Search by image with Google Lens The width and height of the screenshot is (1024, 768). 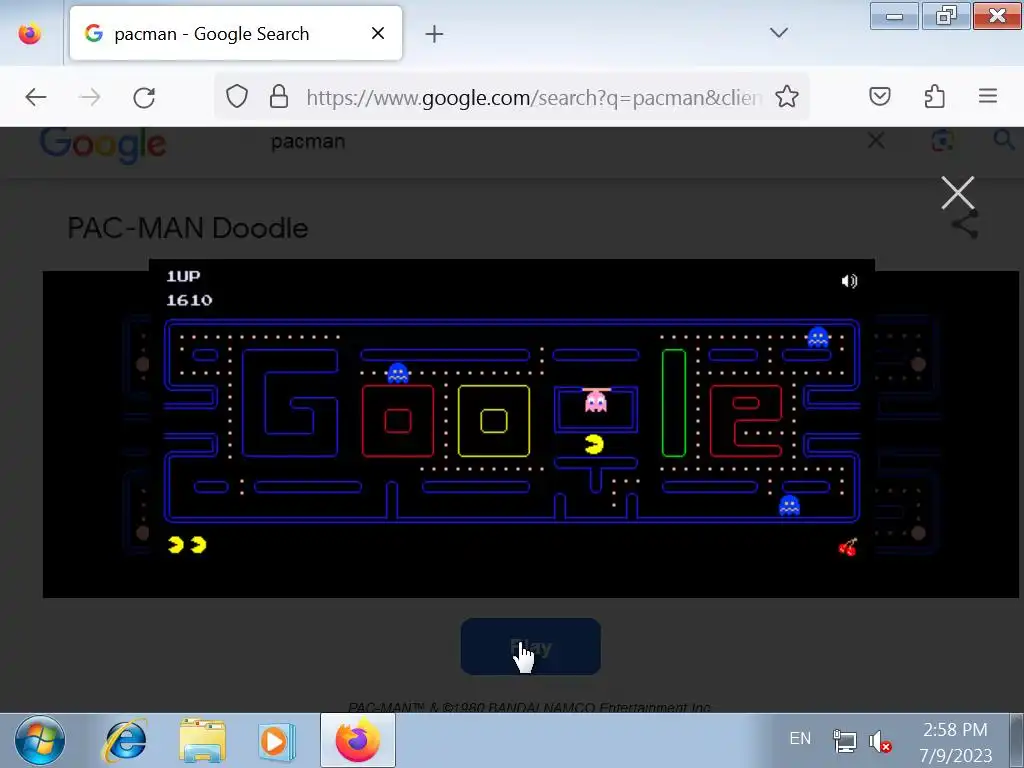(x=941, y=140)
